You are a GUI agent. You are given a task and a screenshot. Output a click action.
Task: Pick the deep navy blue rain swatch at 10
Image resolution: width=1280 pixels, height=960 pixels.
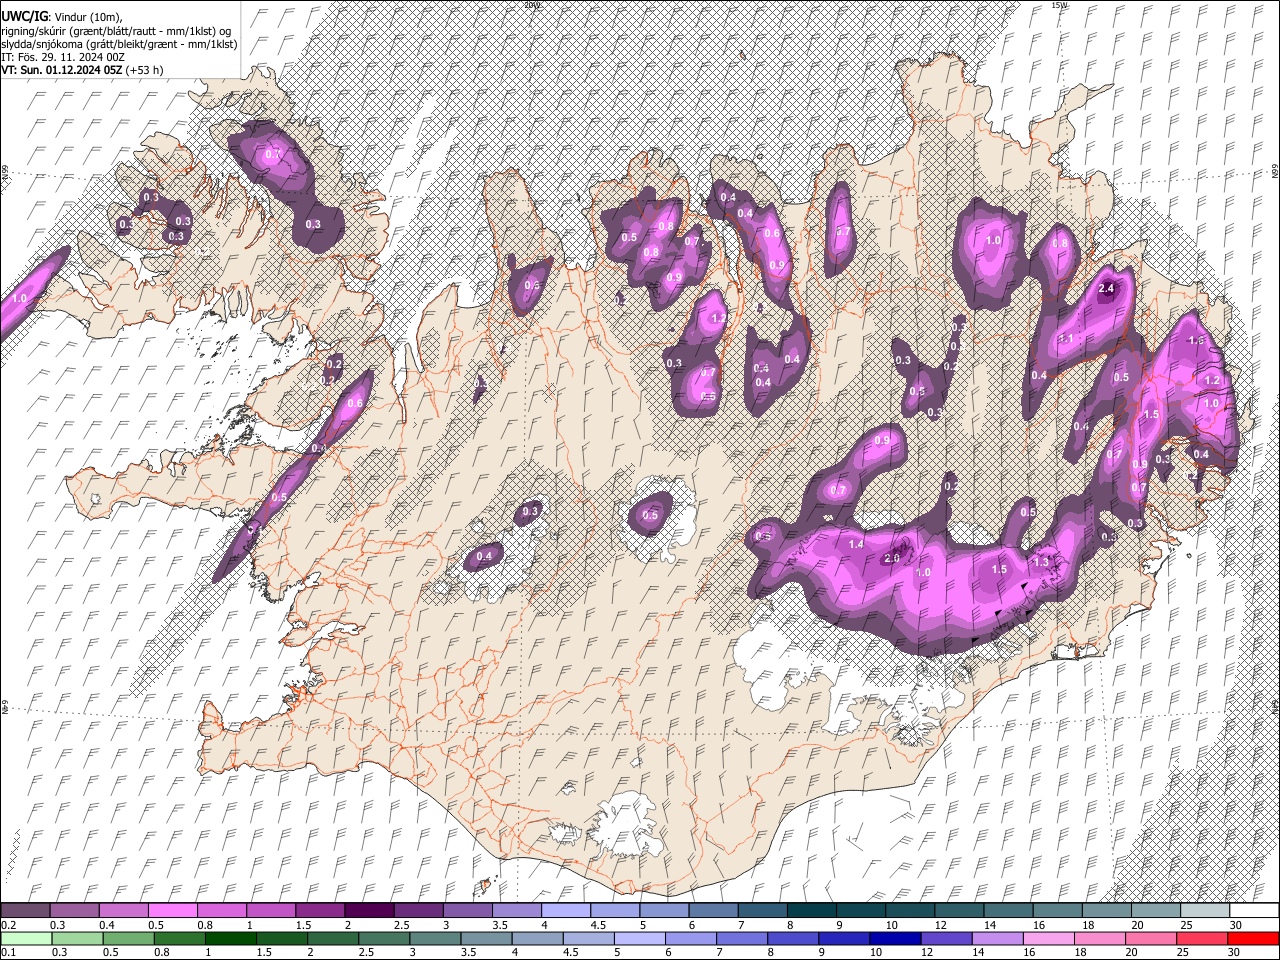pyautogui.click(x=894, y=938)
